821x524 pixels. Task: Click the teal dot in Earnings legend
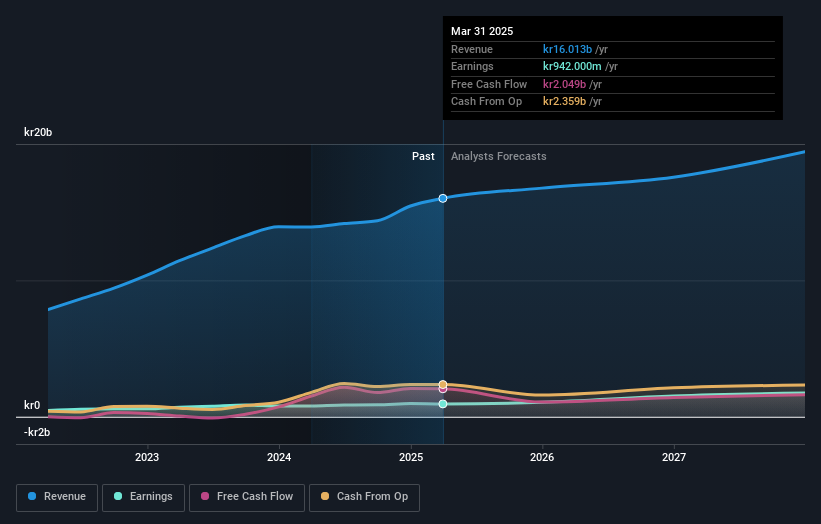118,496
